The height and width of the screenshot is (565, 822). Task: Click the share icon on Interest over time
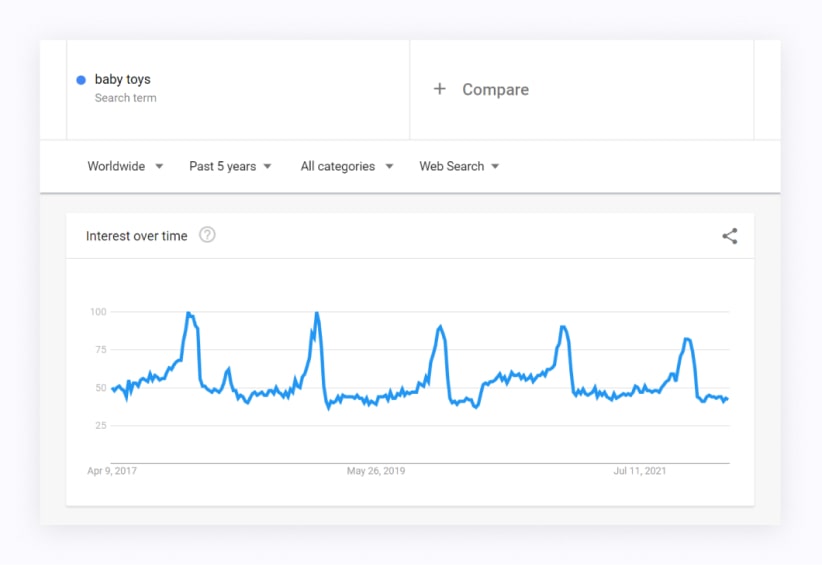pyautogui.click(x=729, y=236)
